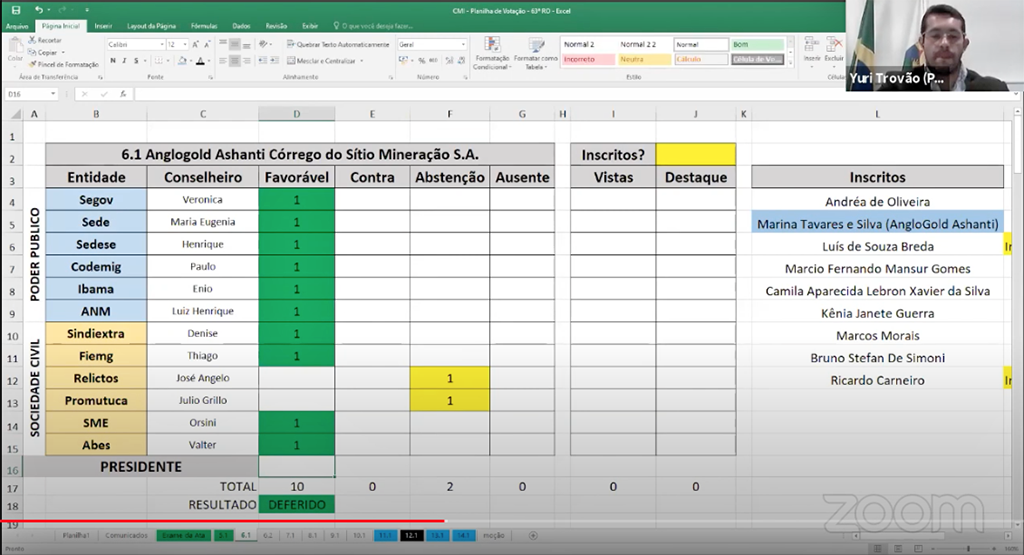Add a new sheet with plus button
Screen dimensions: 1024x555
pos(532,536)
